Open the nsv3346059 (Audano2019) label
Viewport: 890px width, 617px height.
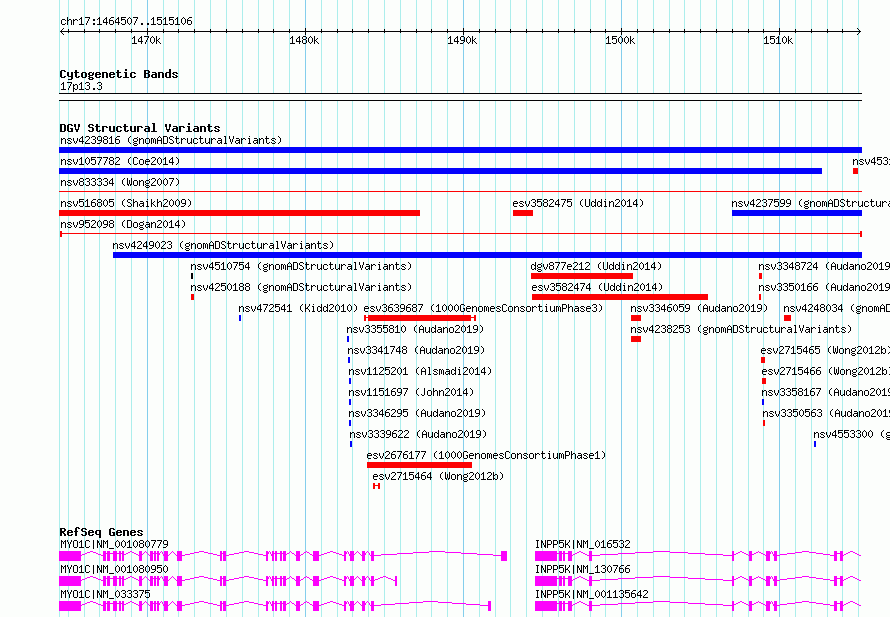(x=699, y=308)
